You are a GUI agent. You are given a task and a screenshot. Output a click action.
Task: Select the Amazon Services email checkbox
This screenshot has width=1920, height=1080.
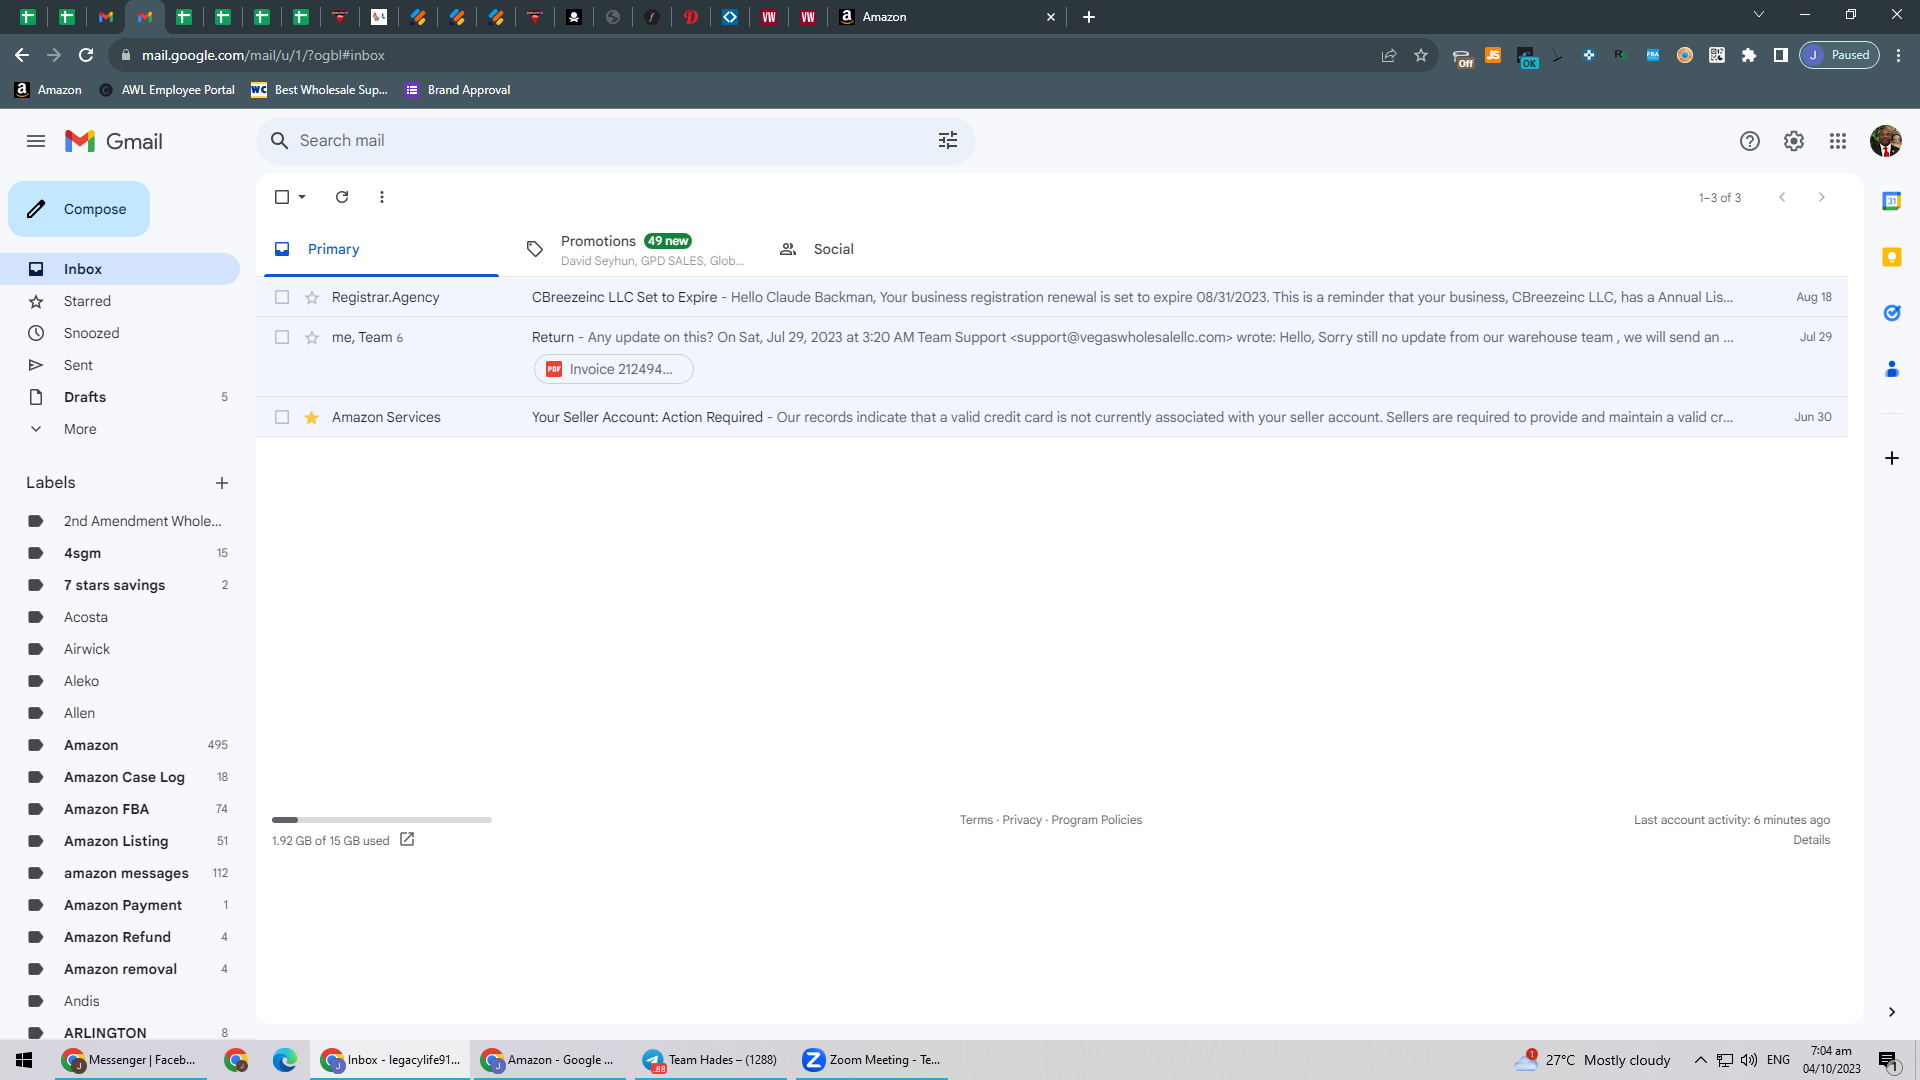pyautogui.click(x=282, y=417)
